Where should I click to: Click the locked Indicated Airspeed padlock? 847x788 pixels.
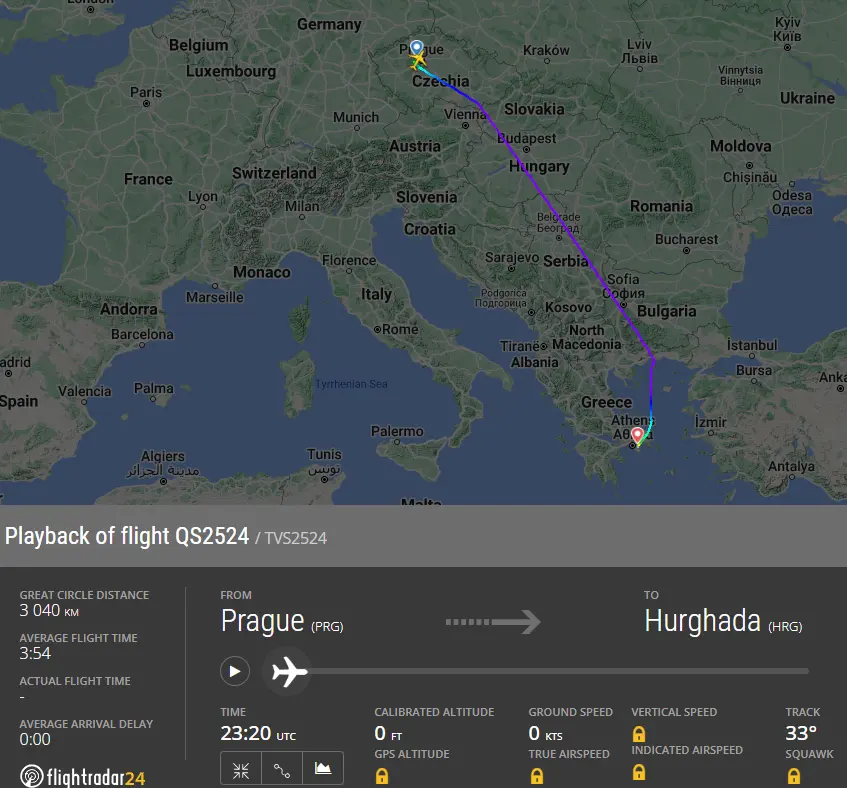pyautogui.click(x=639, y=772)
